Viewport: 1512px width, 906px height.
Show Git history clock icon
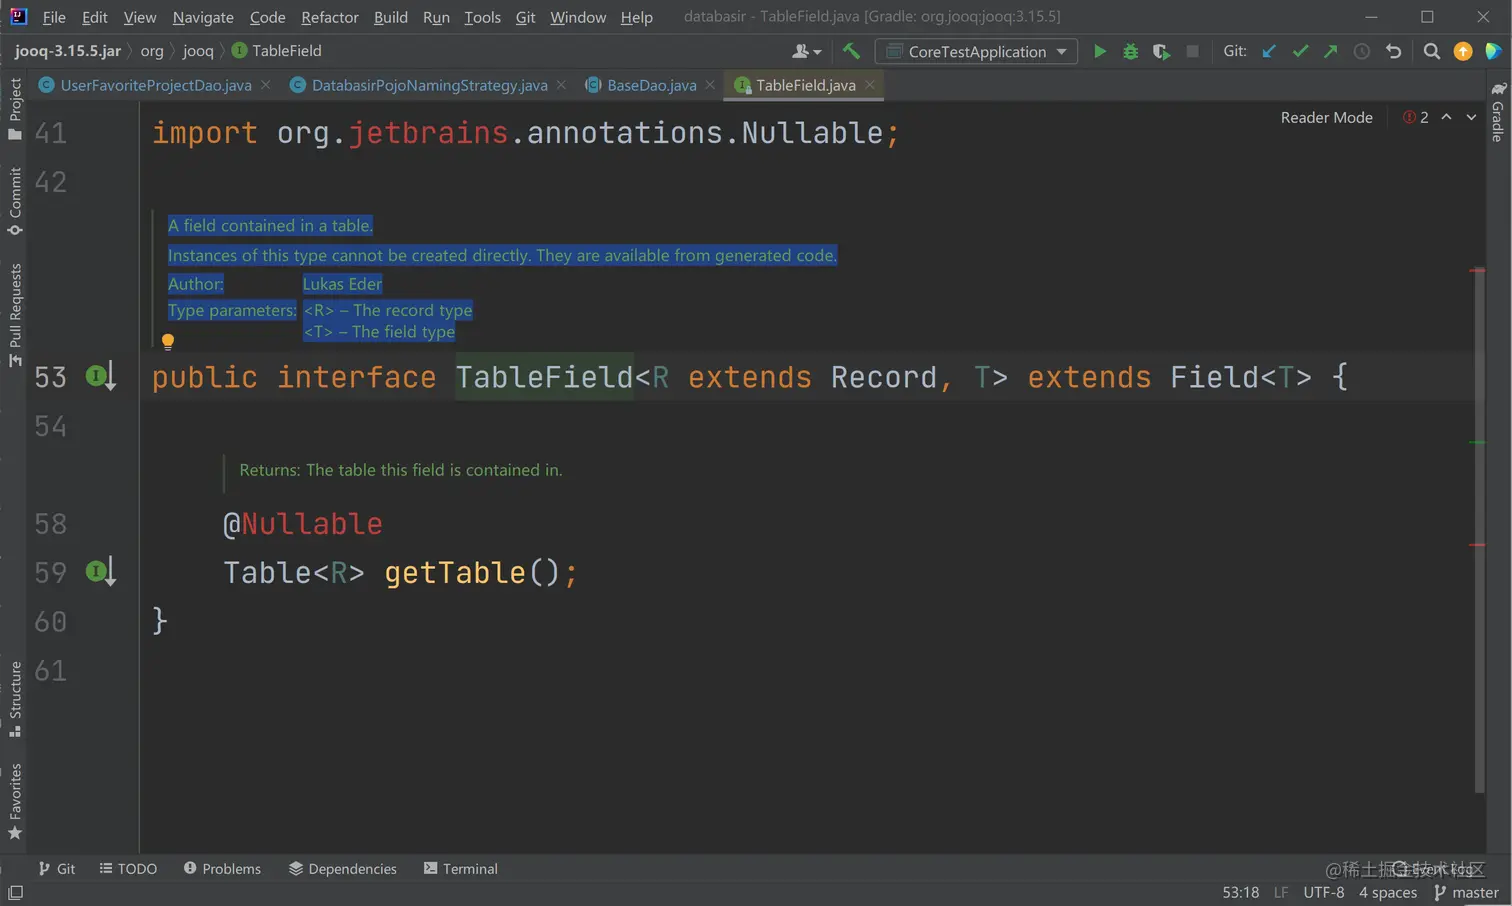(x=1362, y=51)
